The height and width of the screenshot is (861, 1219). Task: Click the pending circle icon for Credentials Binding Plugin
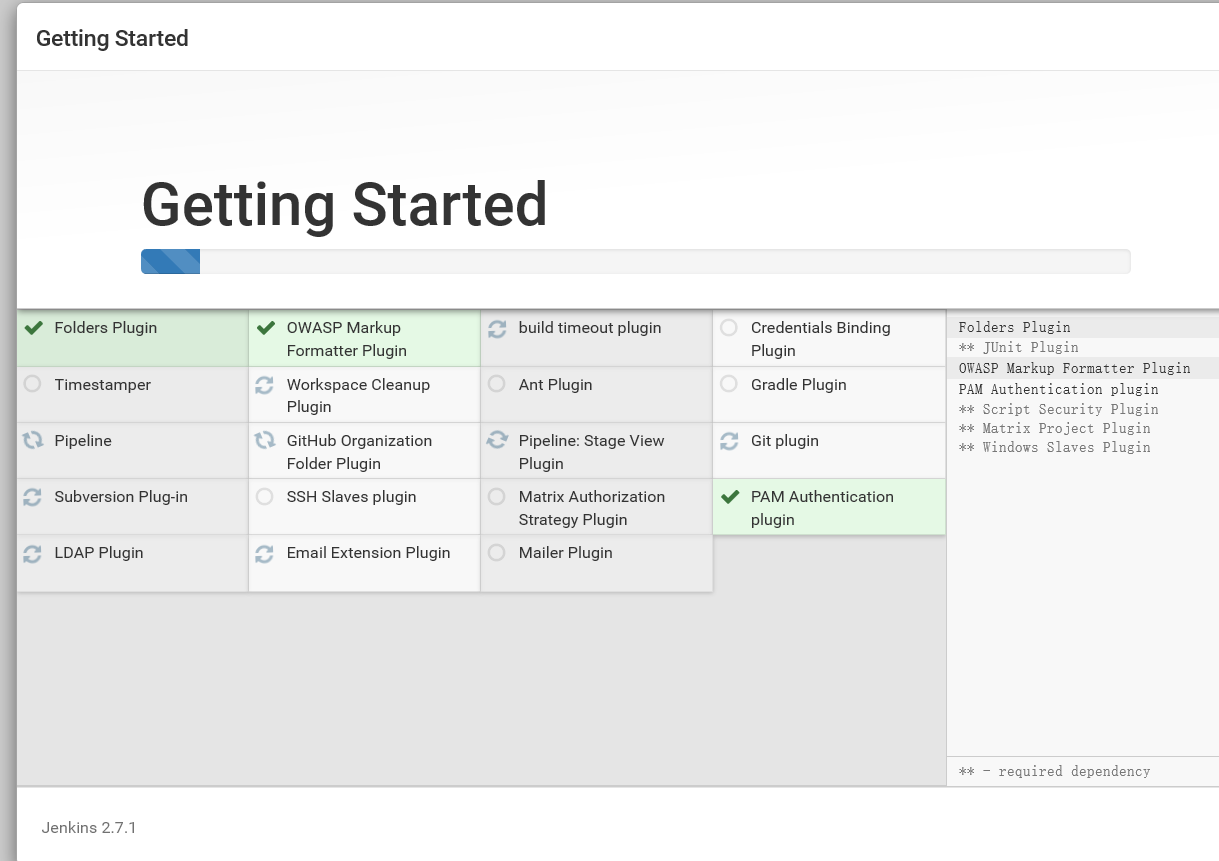pyautogui.click(x=729, y=328)
